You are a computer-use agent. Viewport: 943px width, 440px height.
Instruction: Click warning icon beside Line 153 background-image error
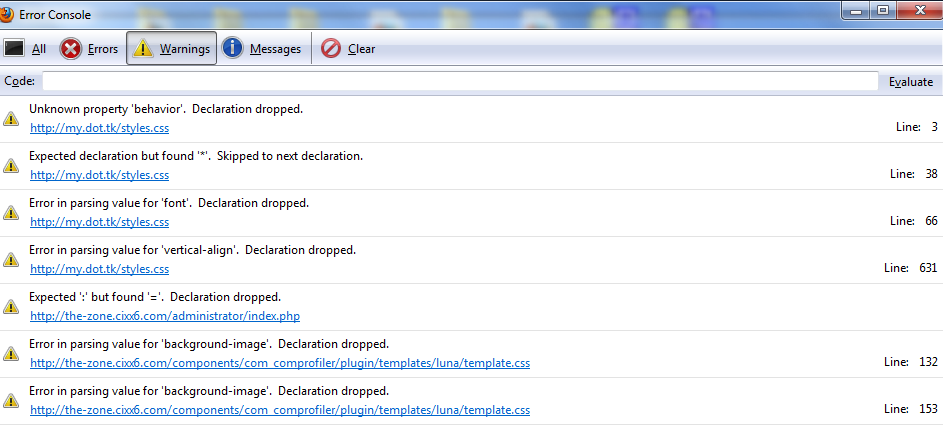pyautogui.click(x=11, y=400)
